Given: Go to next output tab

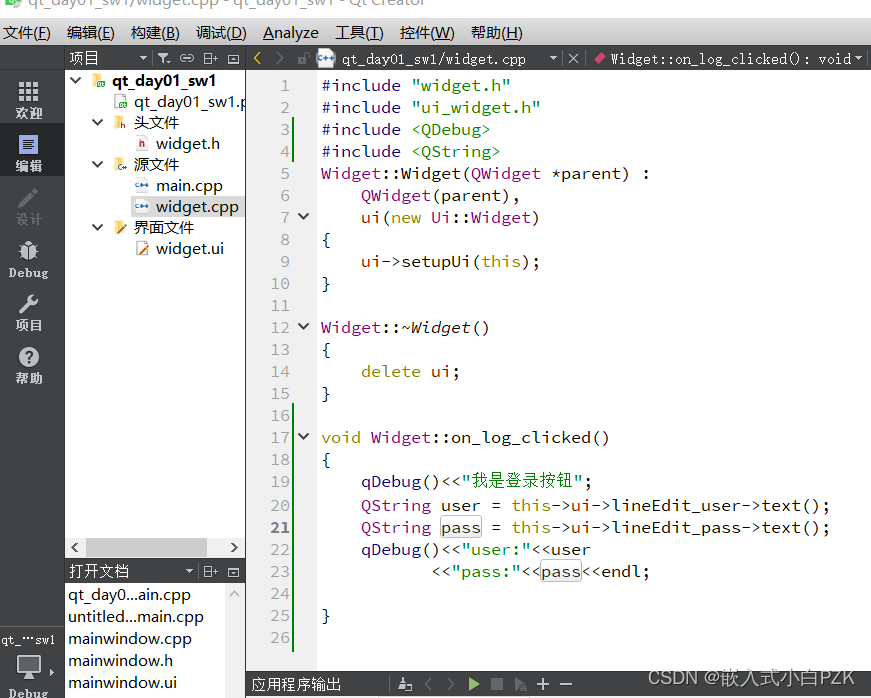Looking at the screenshot, I should (x=450, y=685).
